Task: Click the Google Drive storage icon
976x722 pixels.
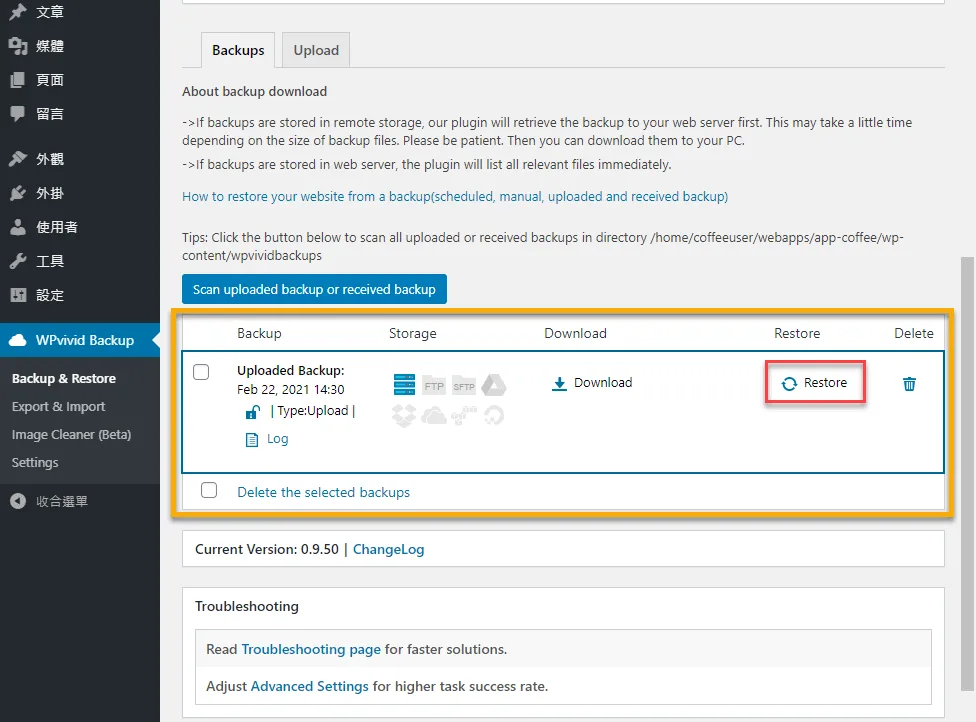Action: [494, 385]
